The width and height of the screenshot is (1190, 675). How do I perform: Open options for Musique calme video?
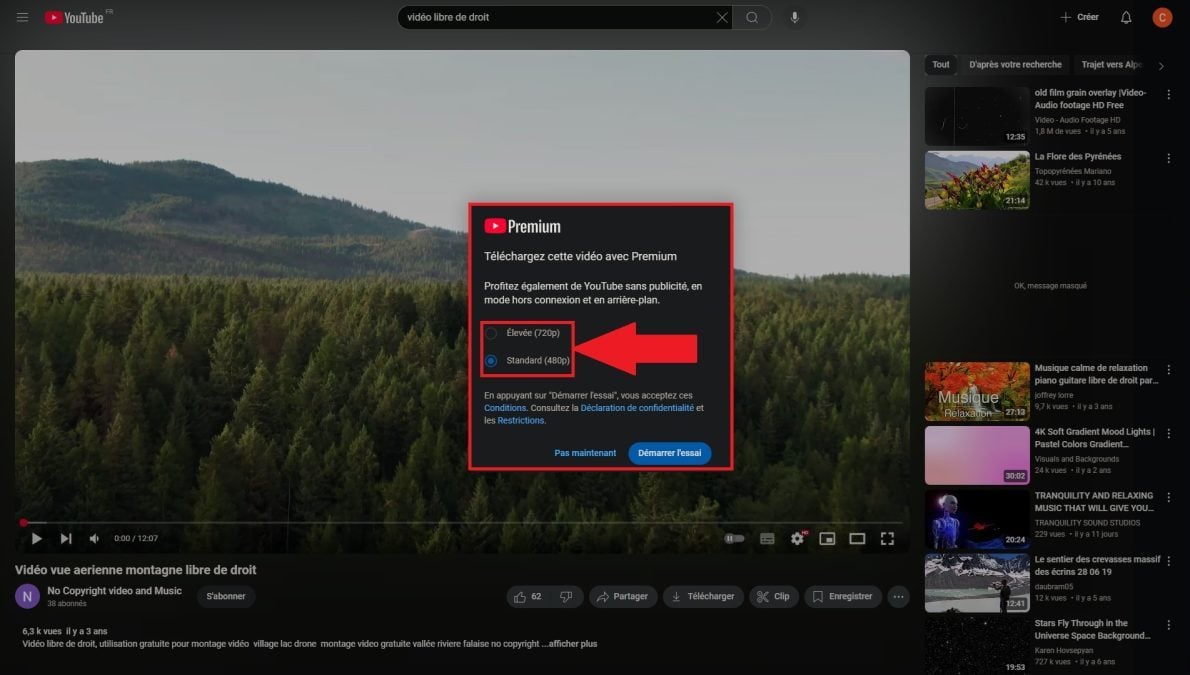[x=1169, y=370]
